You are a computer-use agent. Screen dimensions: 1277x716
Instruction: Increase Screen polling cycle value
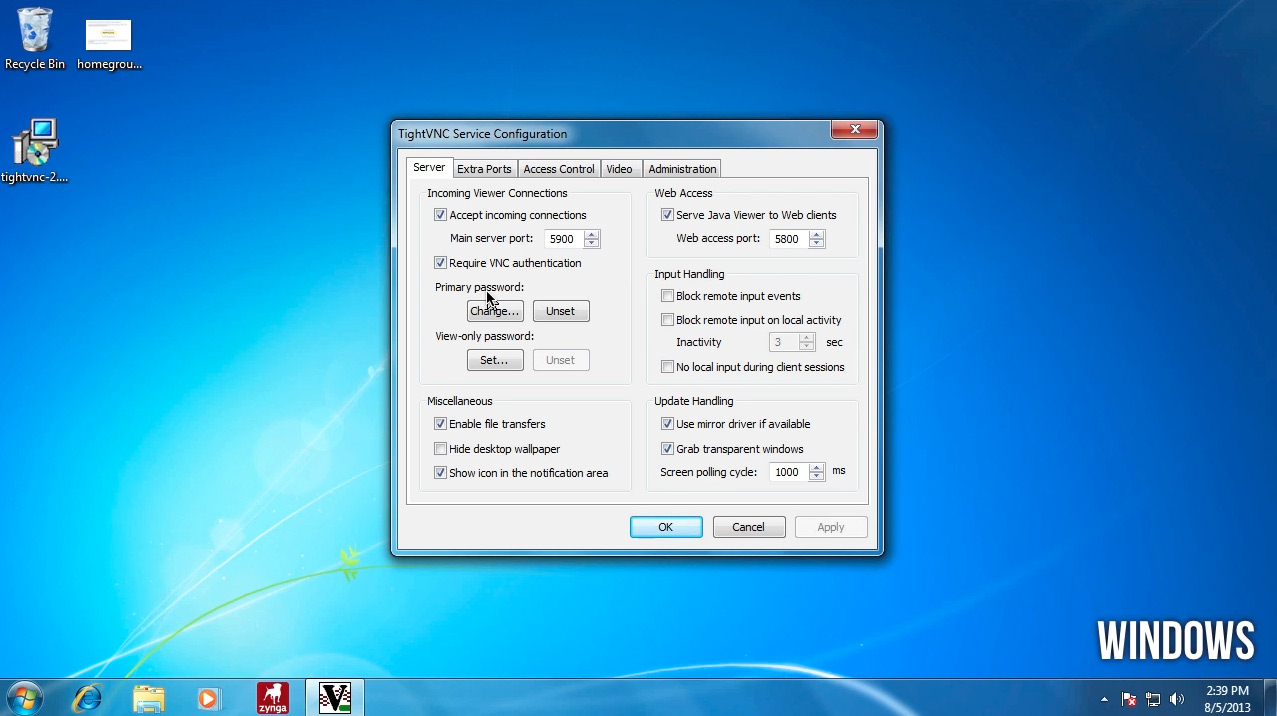coord(815,468)
